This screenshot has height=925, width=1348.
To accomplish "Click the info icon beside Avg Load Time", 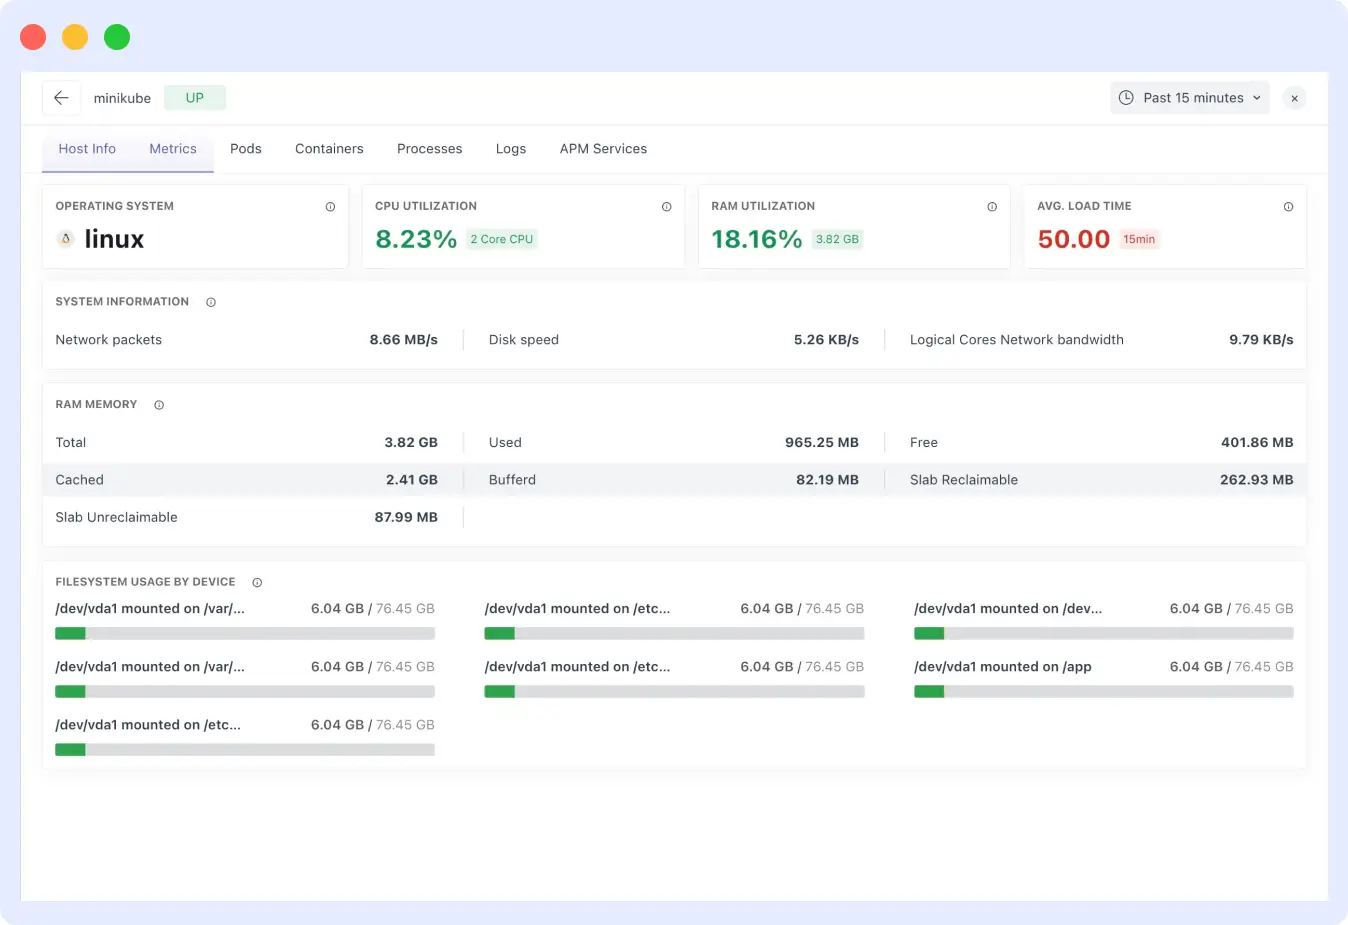I will coord(1288,206).
